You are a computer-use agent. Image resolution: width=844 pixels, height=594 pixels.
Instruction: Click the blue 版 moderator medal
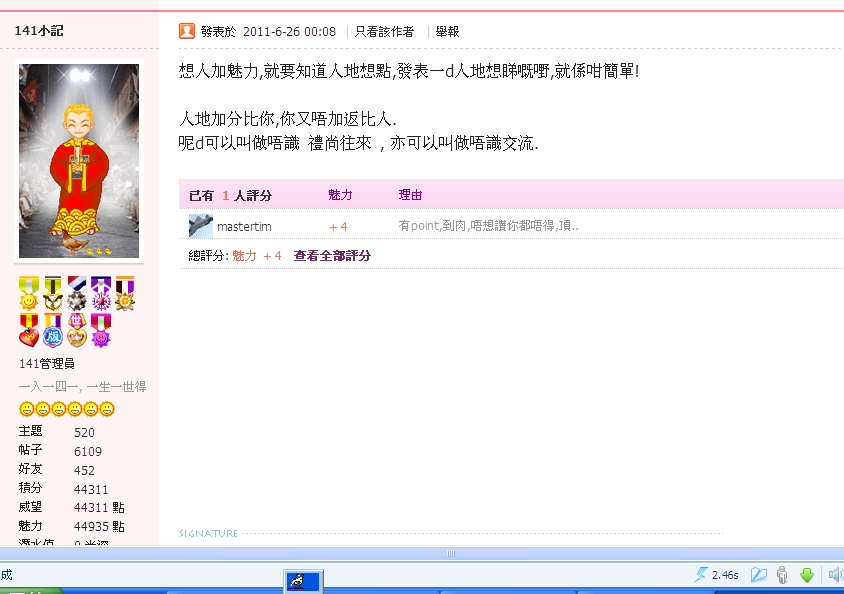53,330
